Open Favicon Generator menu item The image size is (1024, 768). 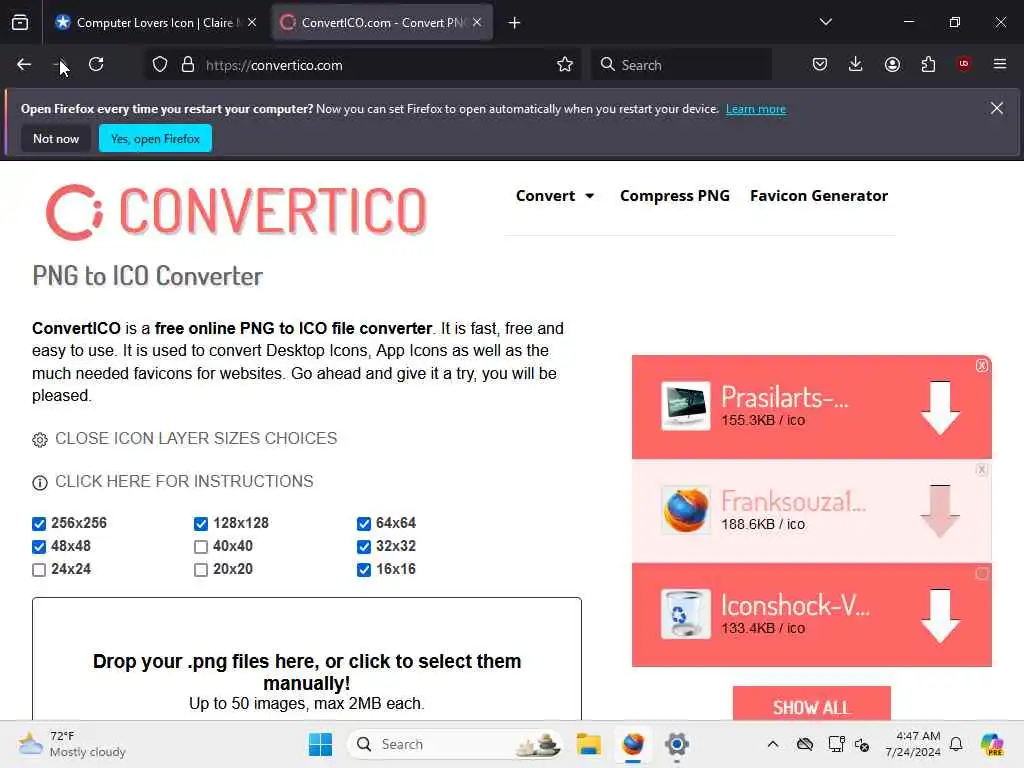point(819,196)
